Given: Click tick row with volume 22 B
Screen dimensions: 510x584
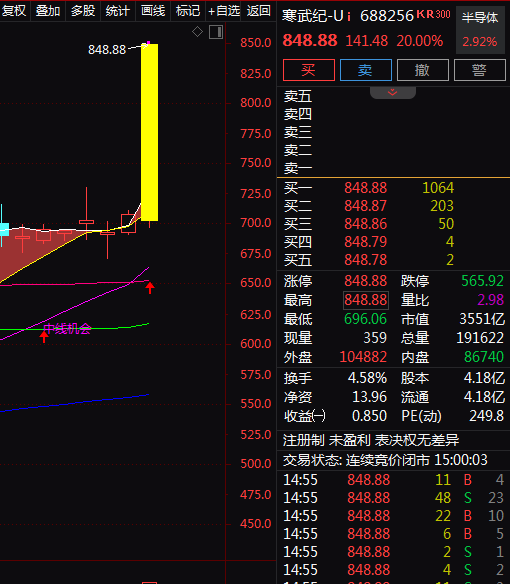Looking at the screenshot, I should tap(394, 516).
